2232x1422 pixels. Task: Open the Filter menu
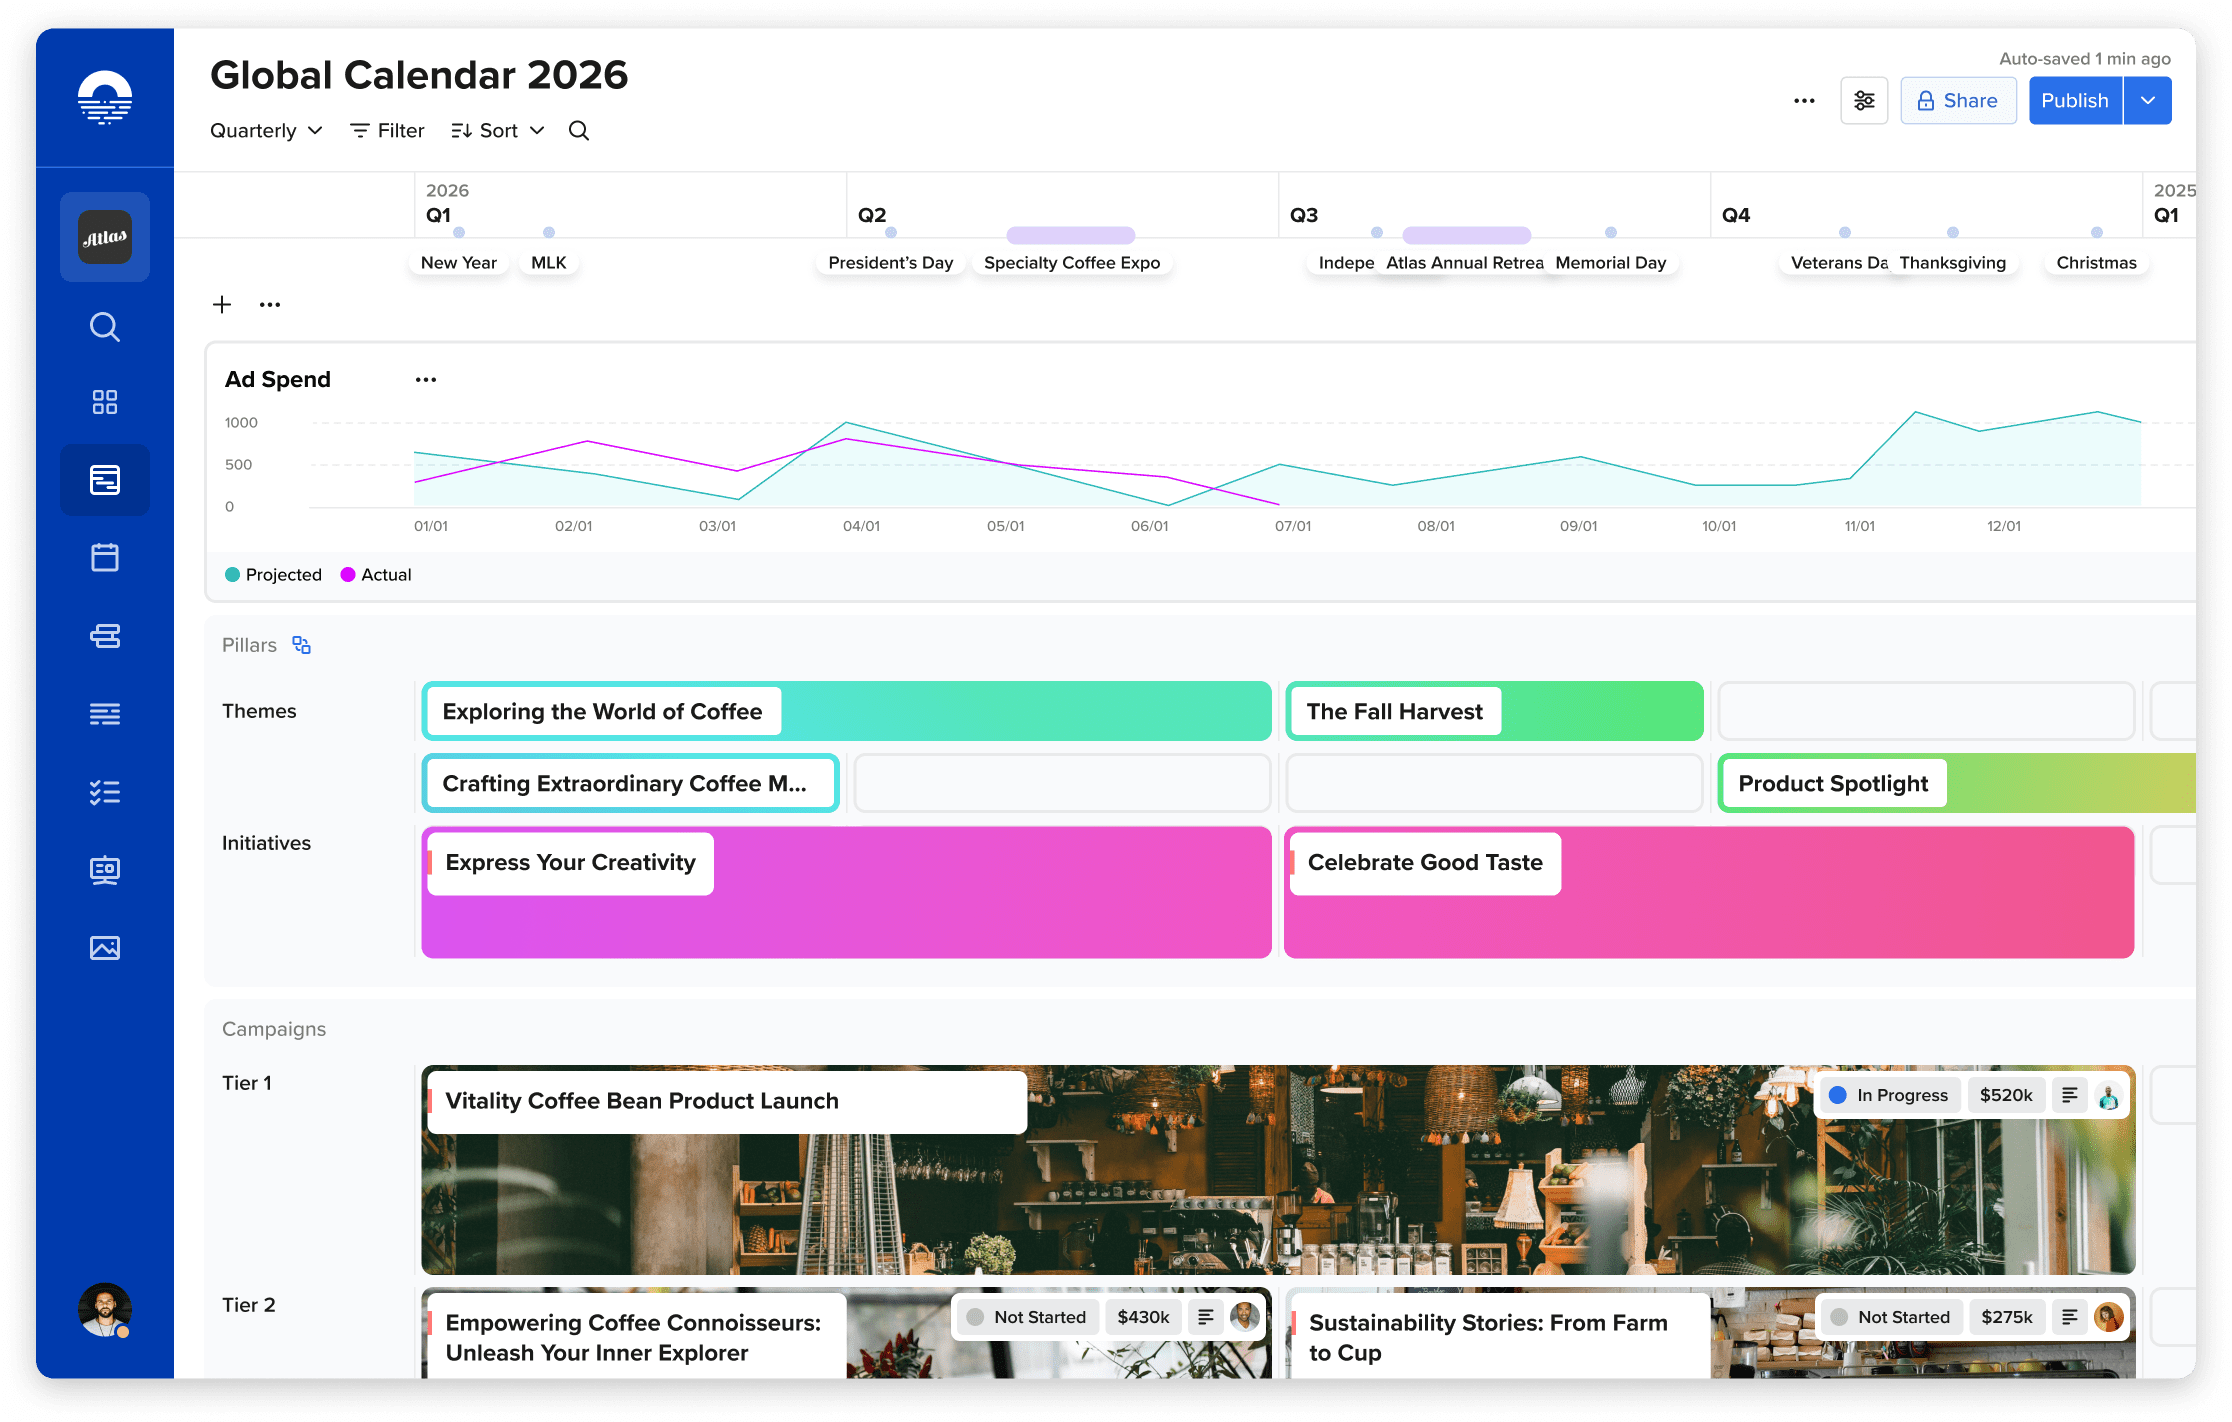[388, 131]
